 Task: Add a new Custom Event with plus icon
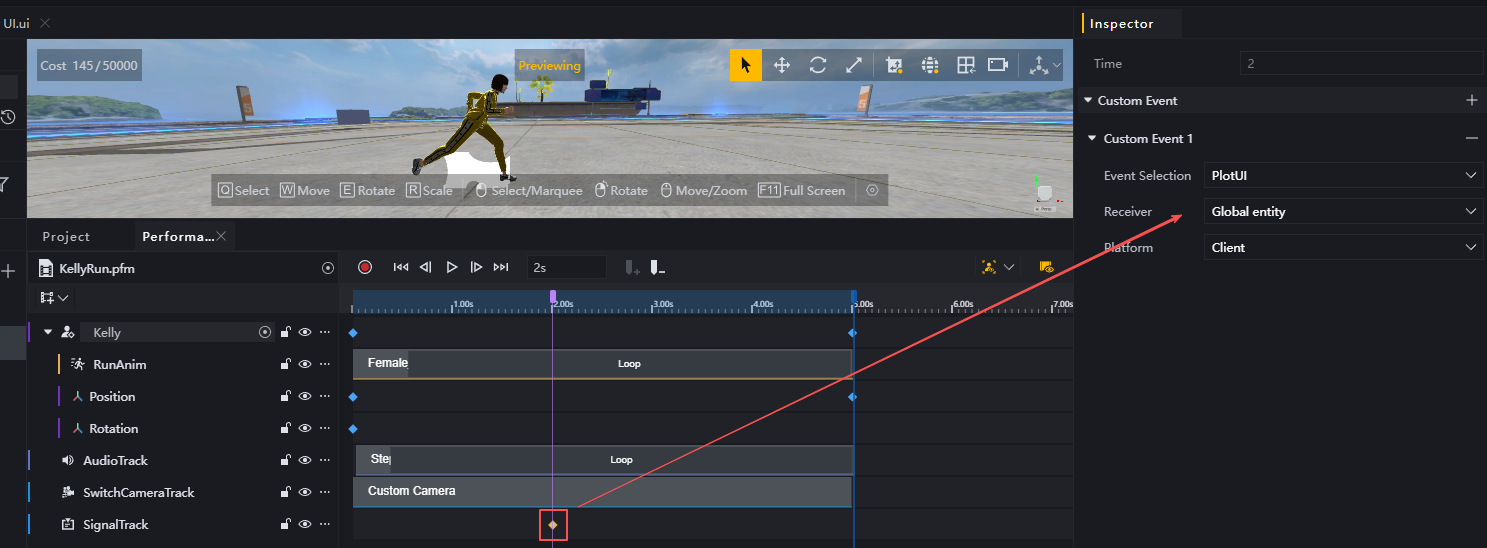(1471, 100)
